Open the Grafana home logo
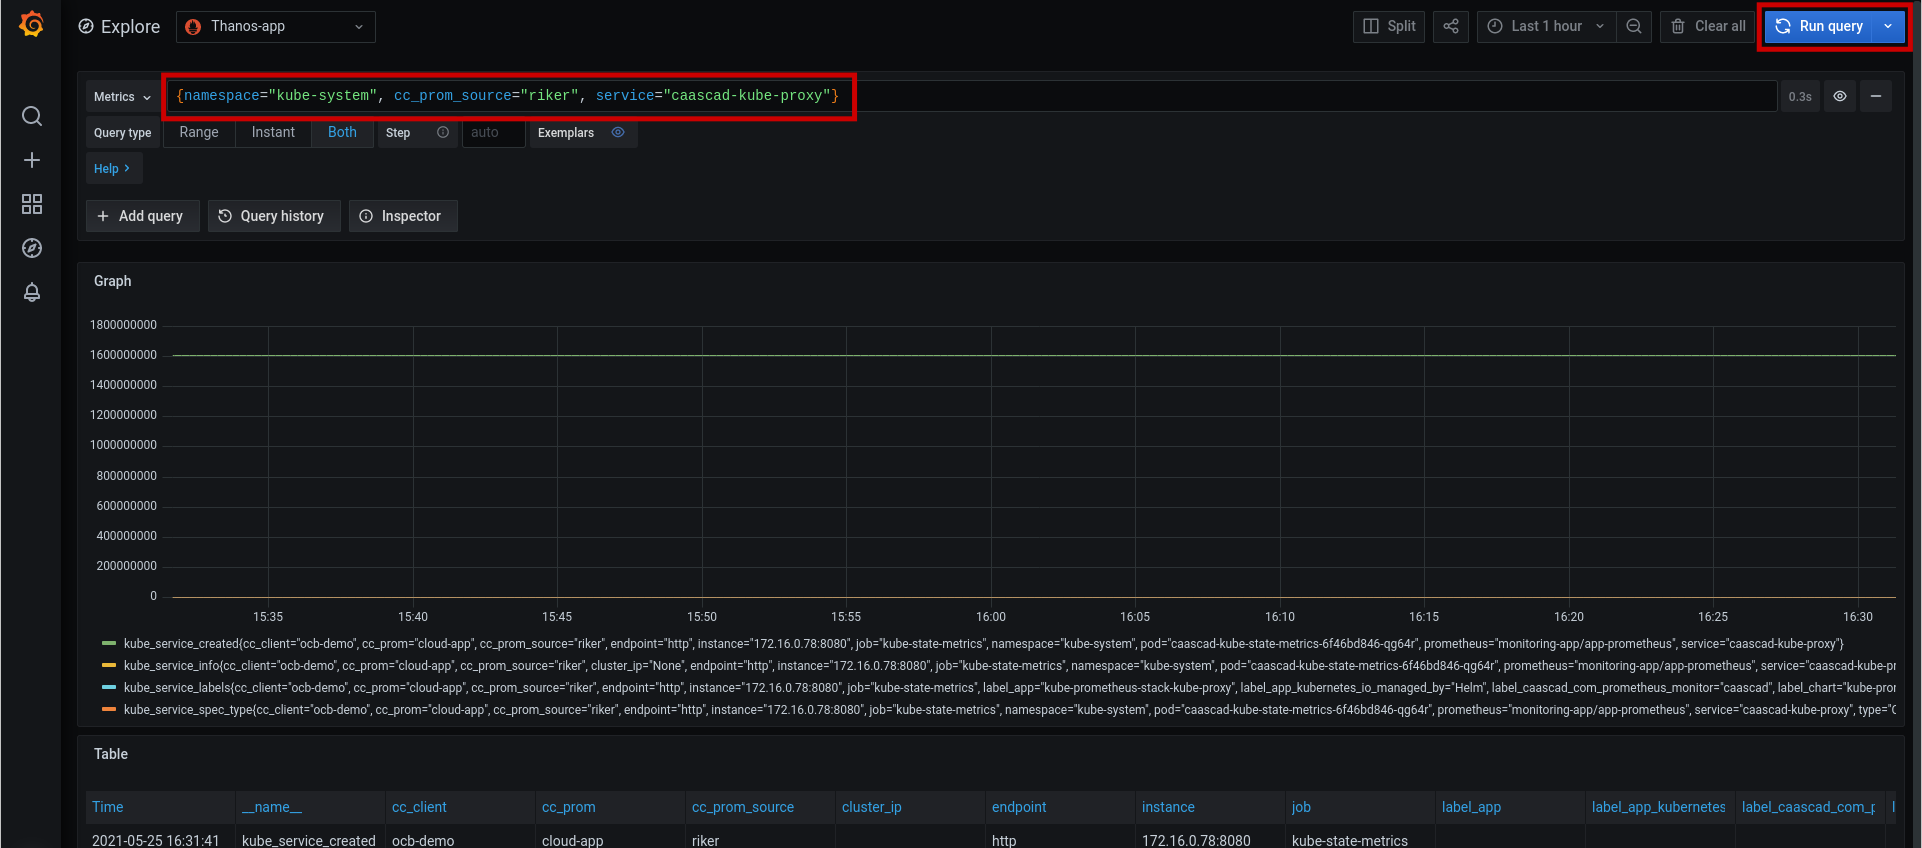Screen dimensions: 1922x848 (x=32, y=24)
